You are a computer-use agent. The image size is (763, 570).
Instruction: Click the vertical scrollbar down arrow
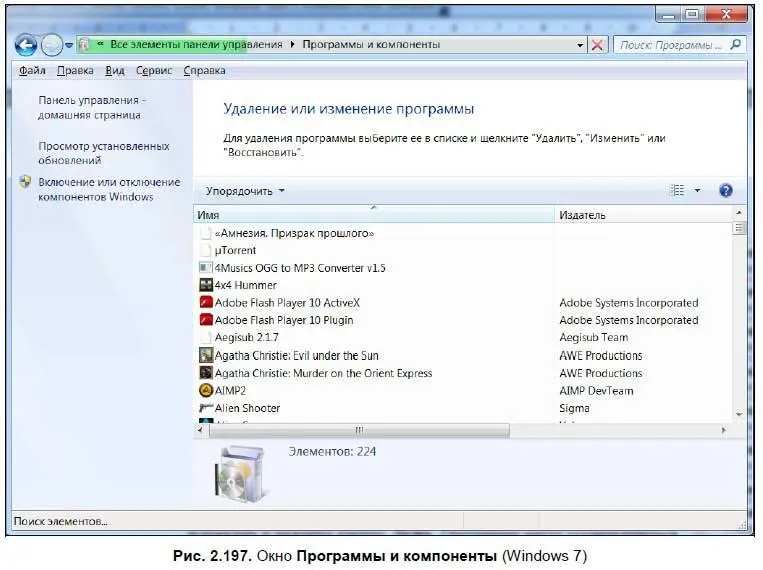[x=739, y=415]
